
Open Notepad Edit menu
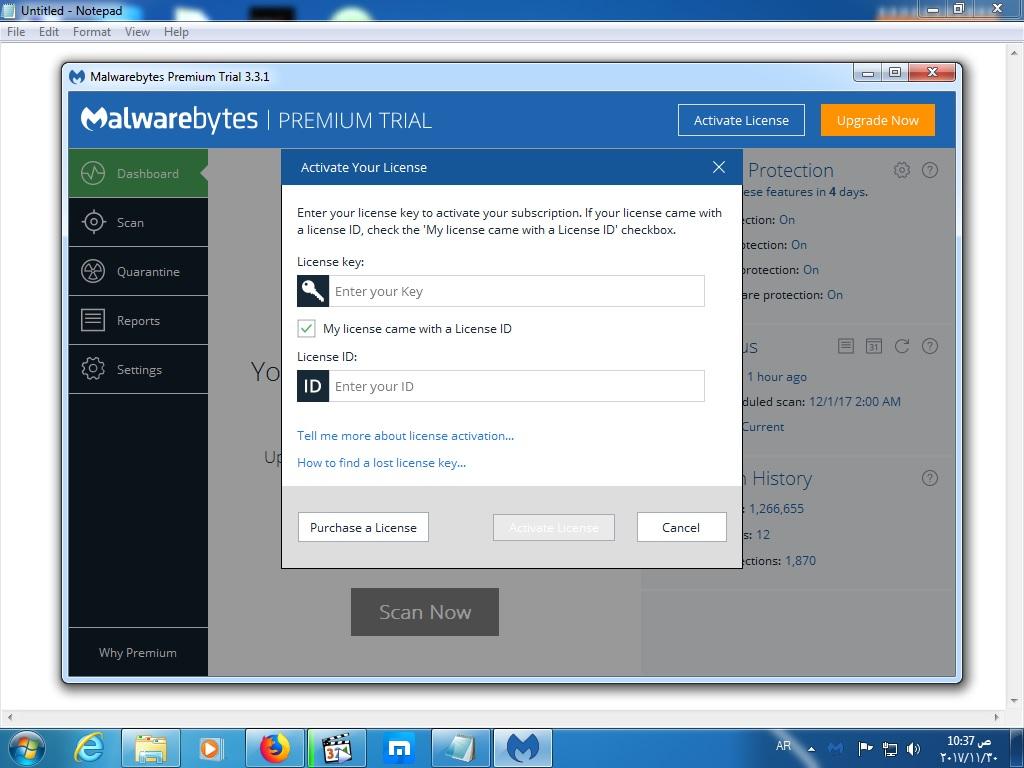(x=49, y=32)
